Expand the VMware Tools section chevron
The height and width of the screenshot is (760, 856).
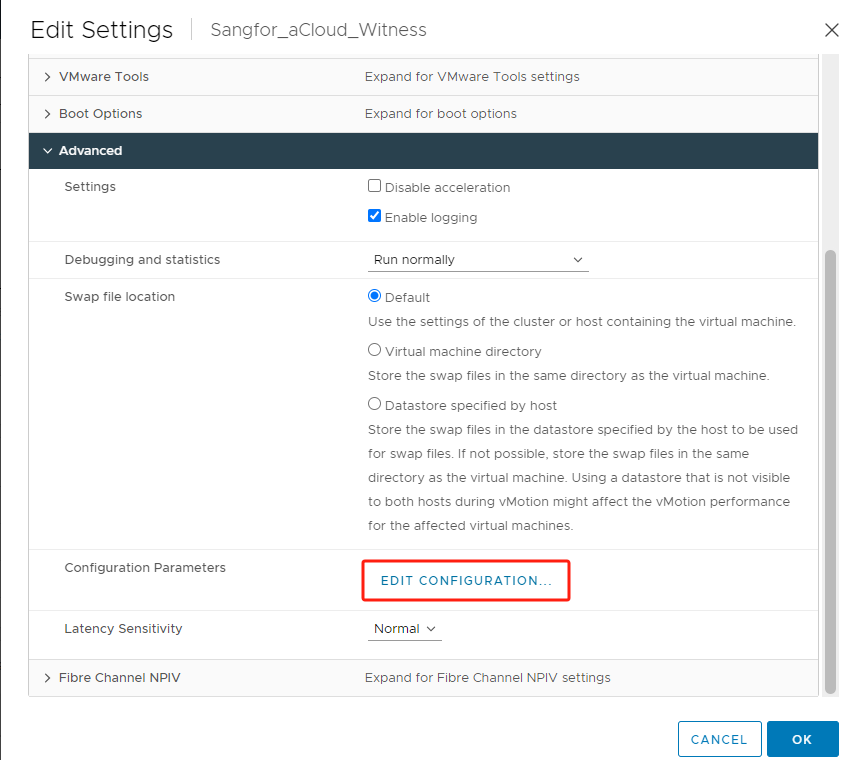point(47,77)
